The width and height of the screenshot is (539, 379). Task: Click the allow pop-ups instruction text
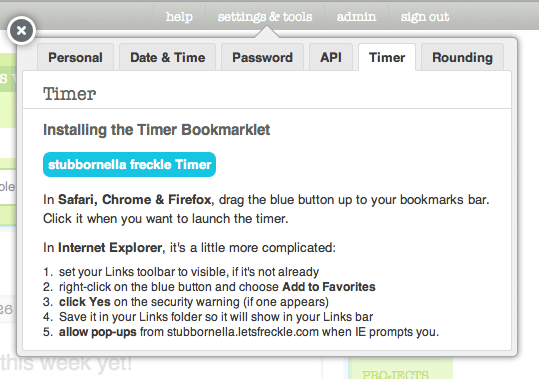98,332
